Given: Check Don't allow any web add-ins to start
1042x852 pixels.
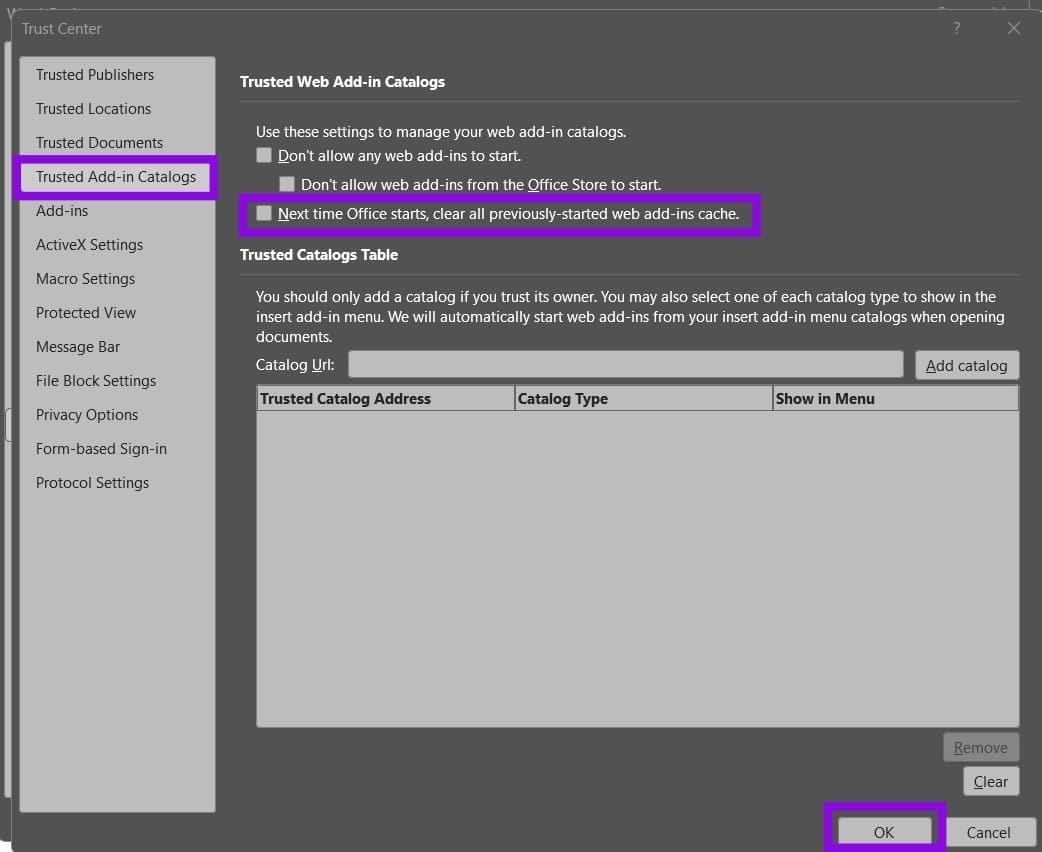Looking at the screenshot, I should [264, 156].
